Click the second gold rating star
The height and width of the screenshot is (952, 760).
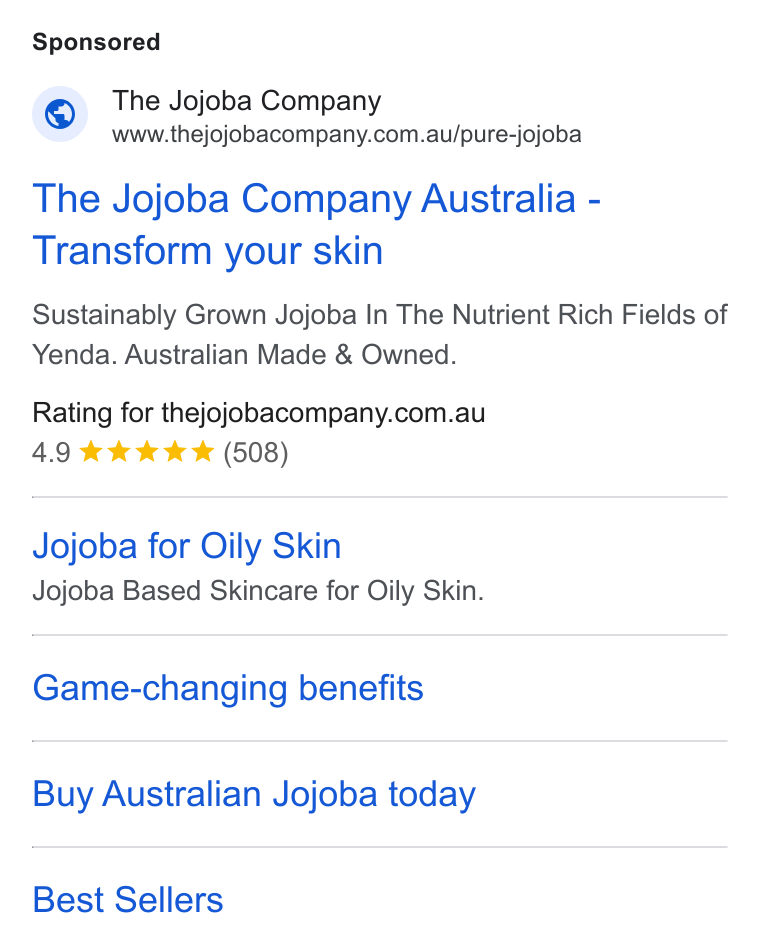pos(119,452)
